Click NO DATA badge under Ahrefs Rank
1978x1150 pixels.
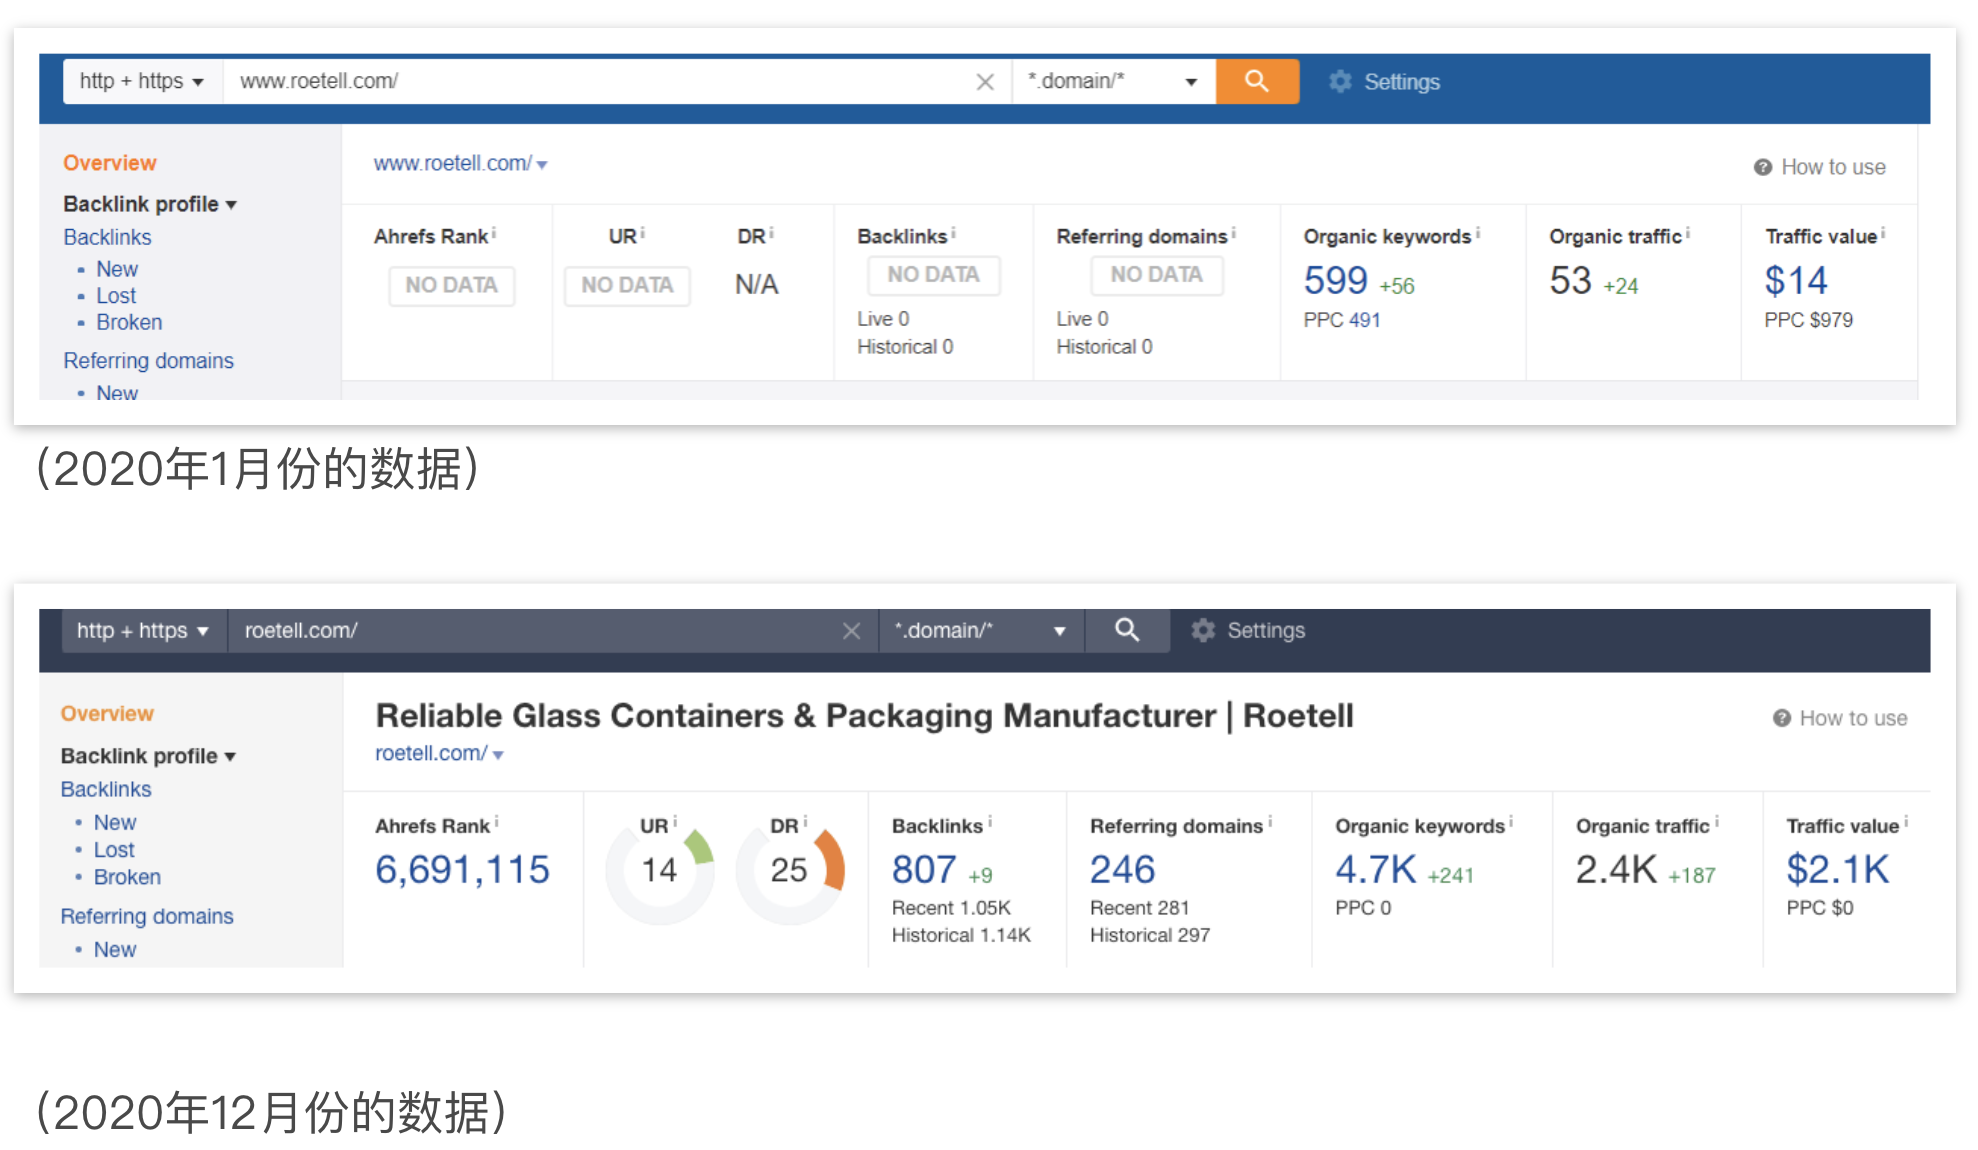pyautogui.click(x=451, y=286)
